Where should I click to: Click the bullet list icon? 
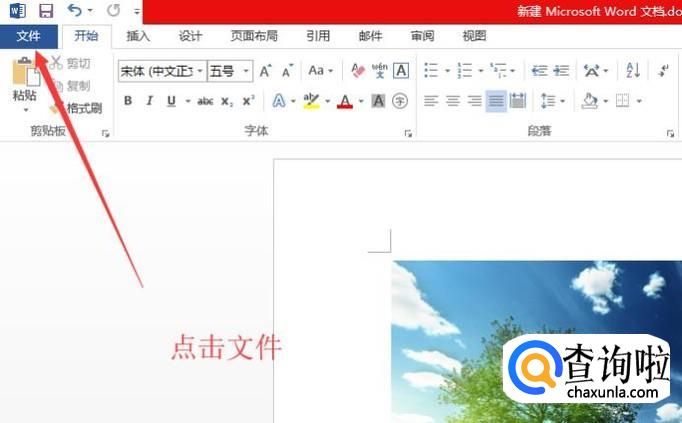(x=430, y=71)
